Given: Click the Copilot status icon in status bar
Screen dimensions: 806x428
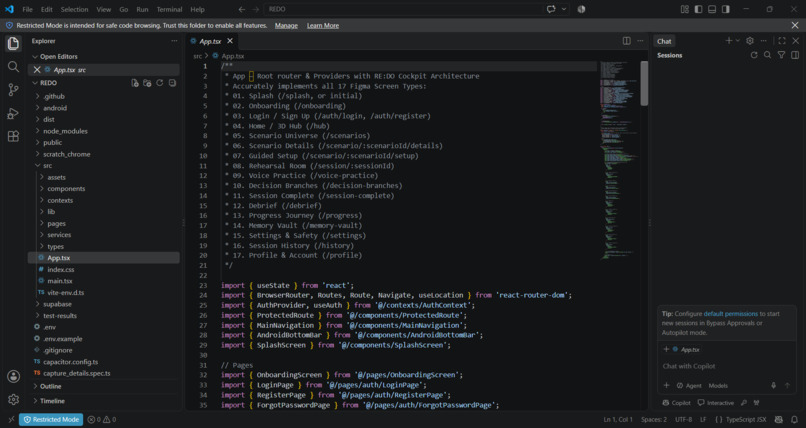Looking at the screenshot, I should point(779,420).
